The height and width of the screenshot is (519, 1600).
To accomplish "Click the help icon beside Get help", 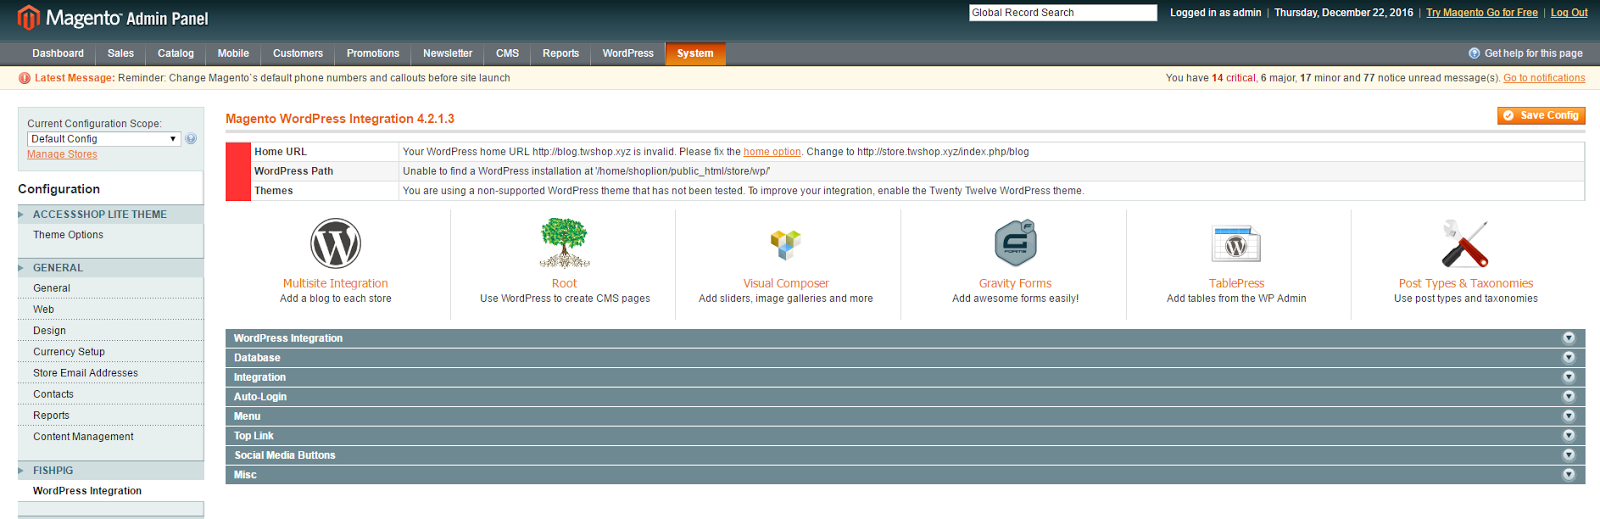I will click(x=1474, y=53).
